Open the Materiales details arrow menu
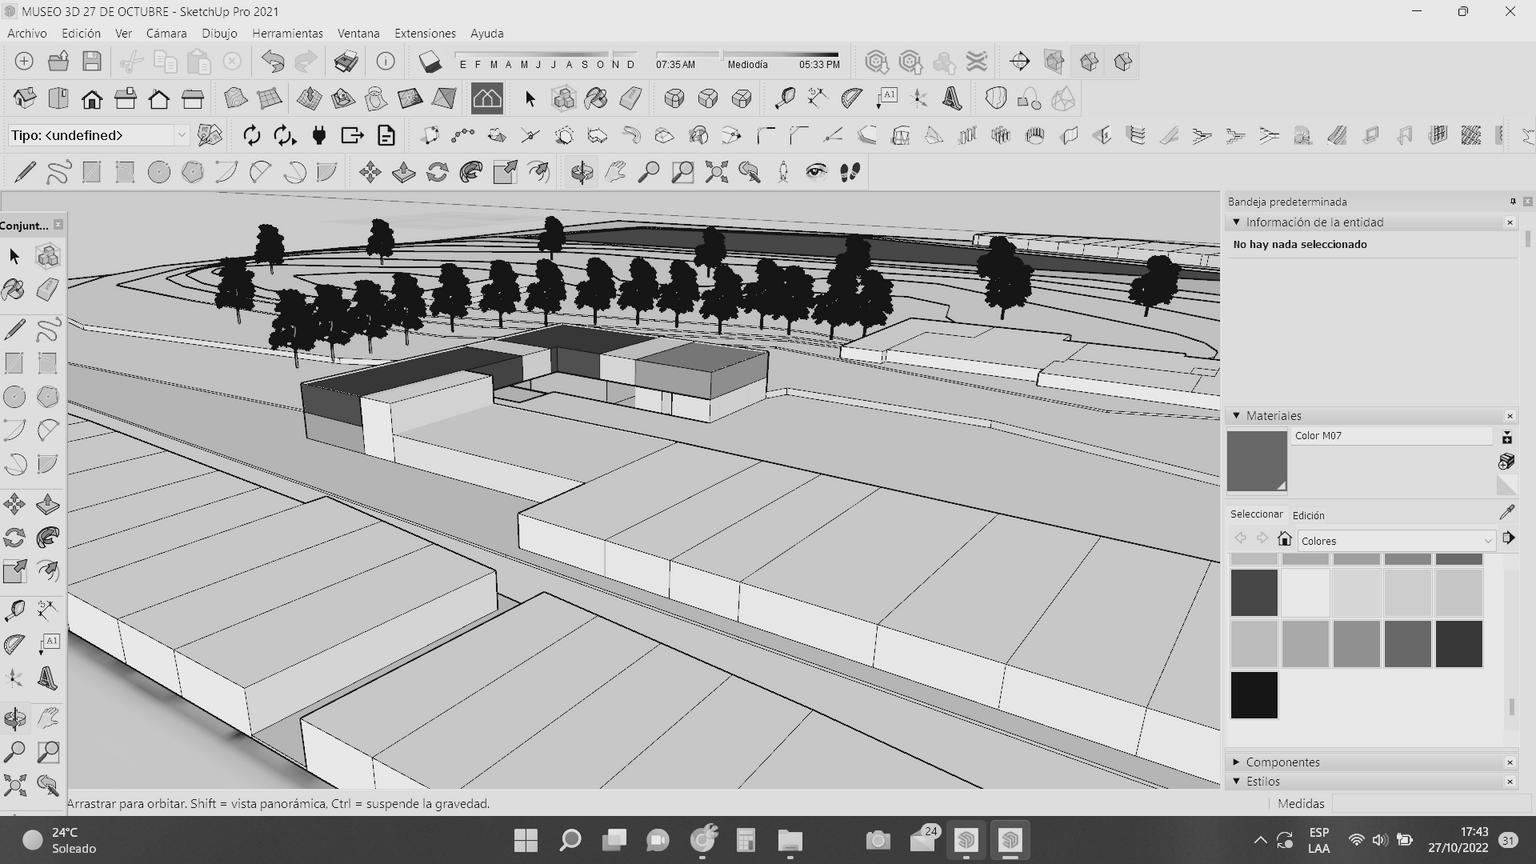The width and height of the screenshot is (1536, 864). 1508,539
